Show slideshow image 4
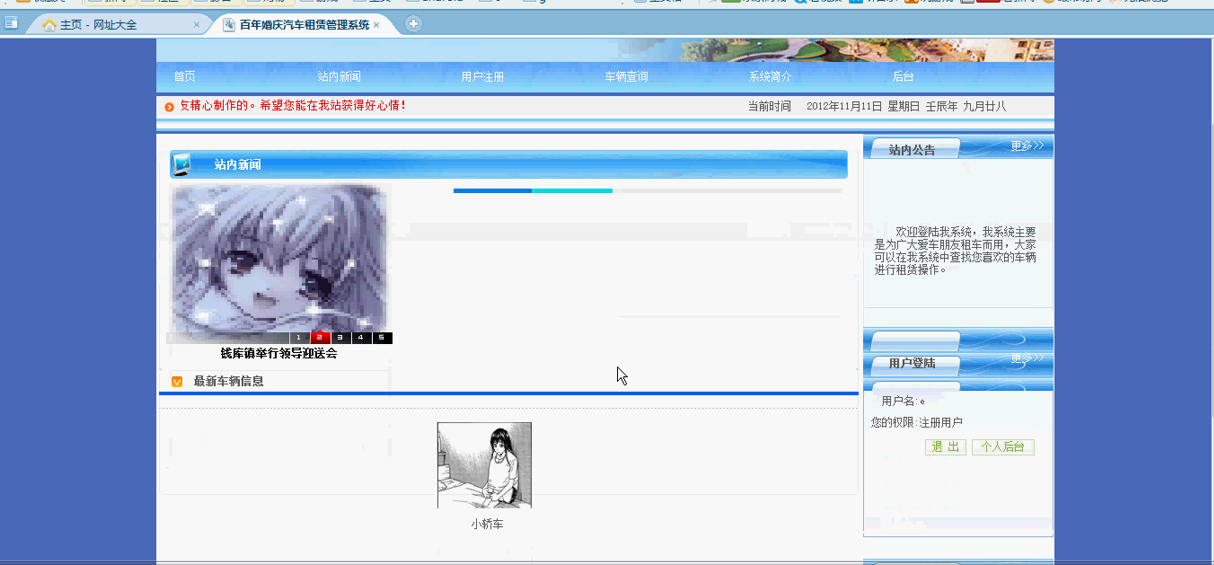The height and width of the screenshot is (565, 1214). click(x=362, y=338)
